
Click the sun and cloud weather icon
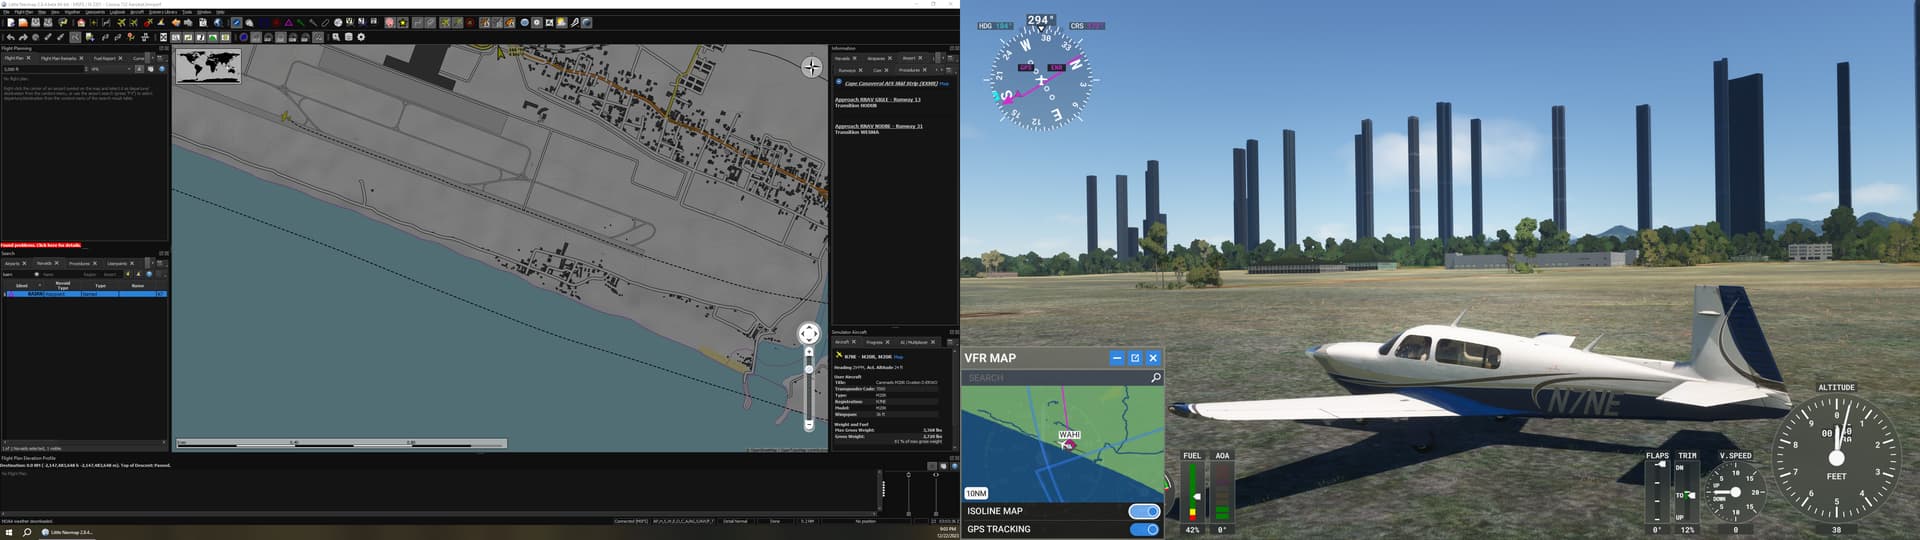pos(562,22)
